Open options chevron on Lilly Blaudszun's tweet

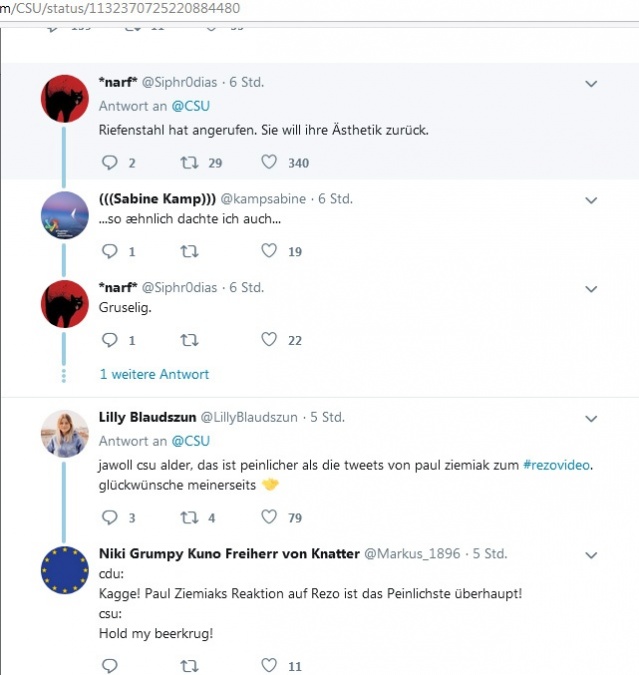point(591,418)
